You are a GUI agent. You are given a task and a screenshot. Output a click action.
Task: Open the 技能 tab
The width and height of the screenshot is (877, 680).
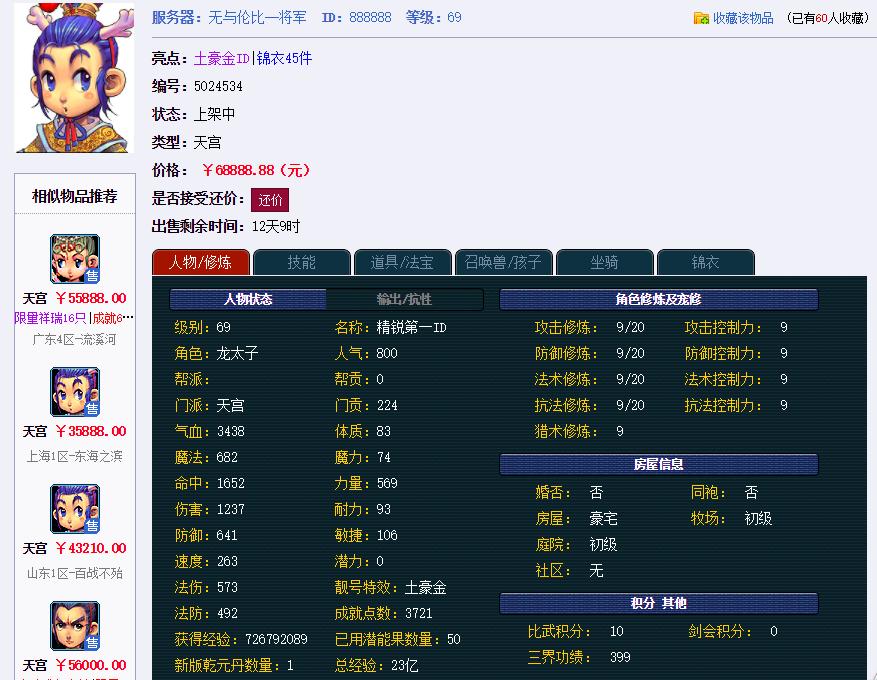pos(301,261)
